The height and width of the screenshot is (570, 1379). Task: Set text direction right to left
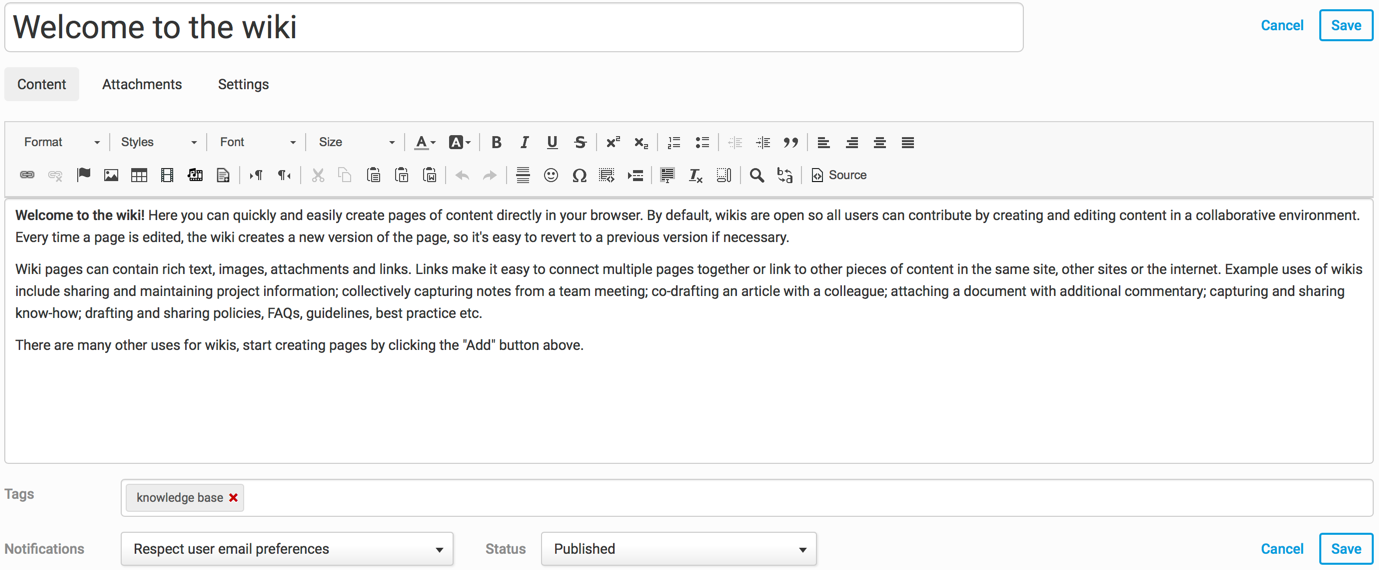[284, 175]
